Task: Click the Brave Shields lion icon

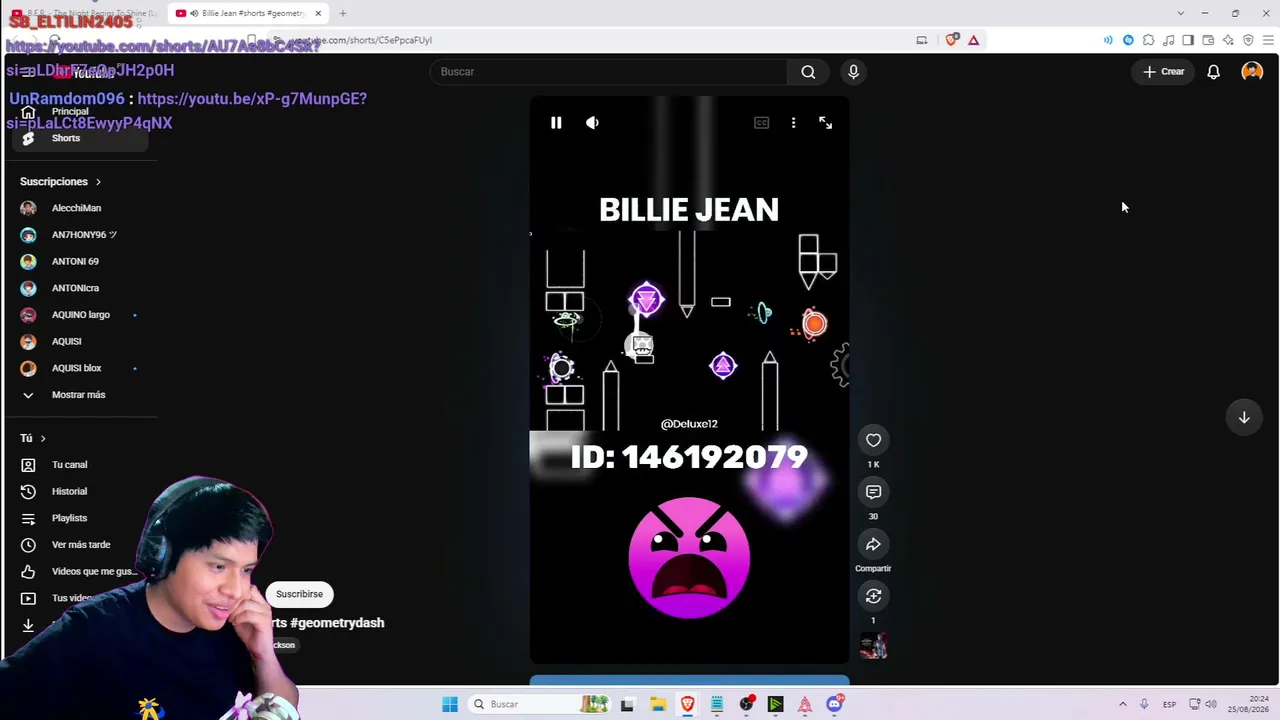Action: click(x=952, y=40)
